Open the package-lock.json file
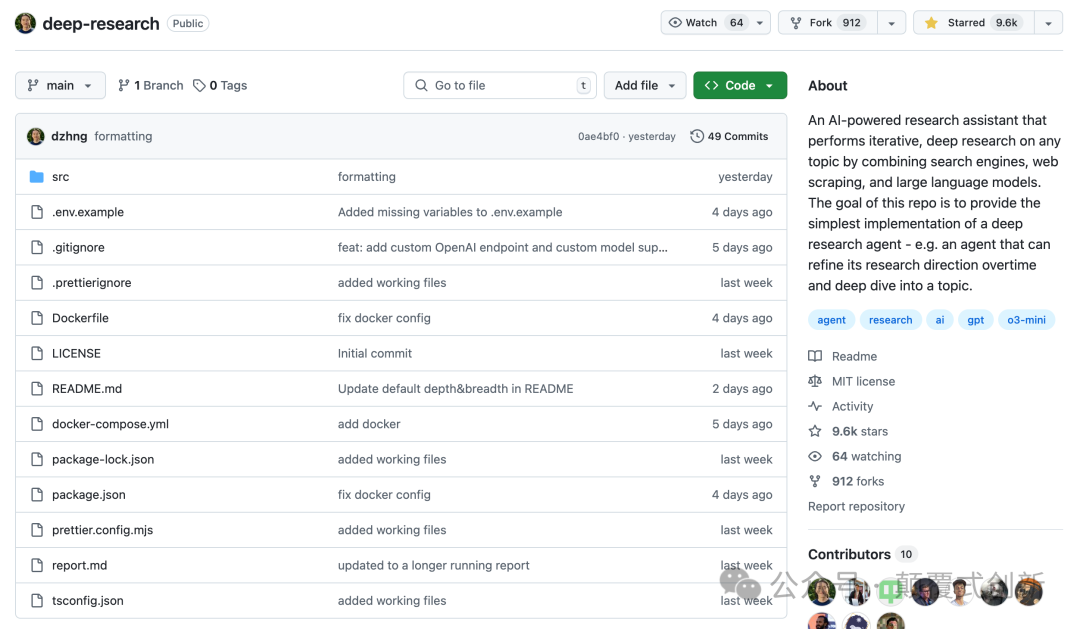Viewport: 1080px width, 629px height. pyautogui.click(x=103, y=460)
